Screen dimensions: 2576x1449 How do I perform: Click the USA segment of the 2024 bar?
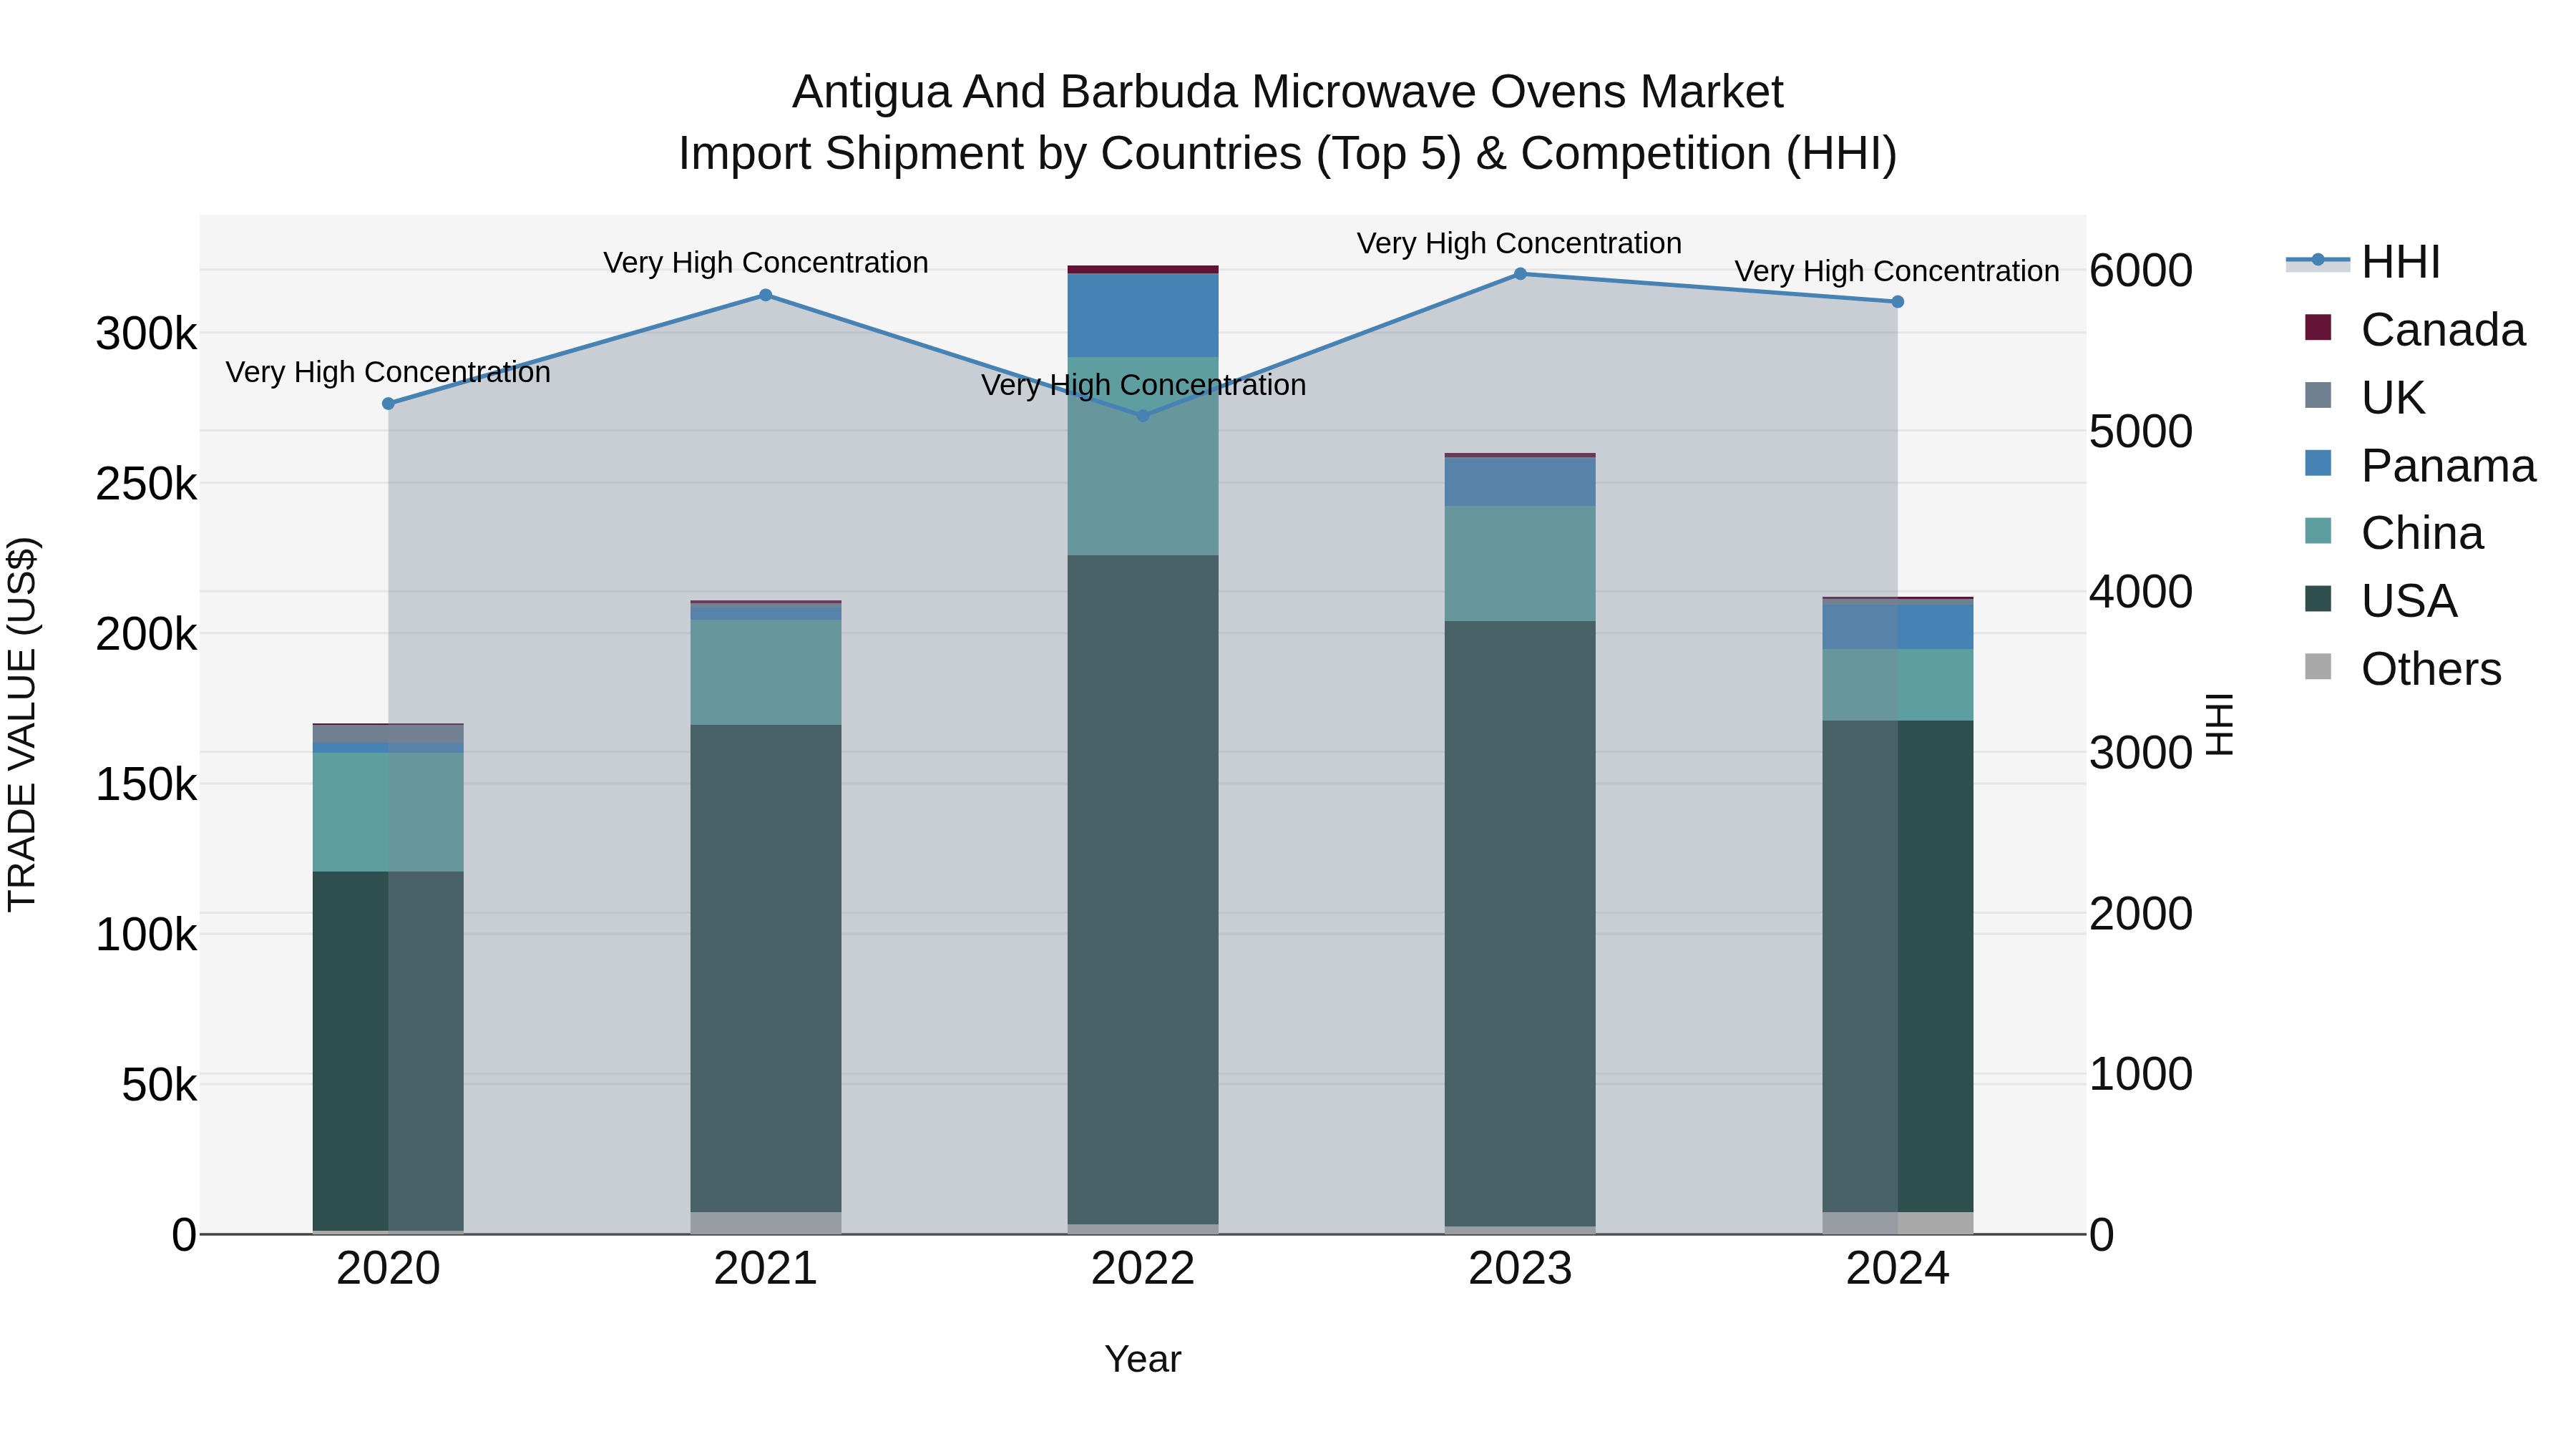(1898, 967)
